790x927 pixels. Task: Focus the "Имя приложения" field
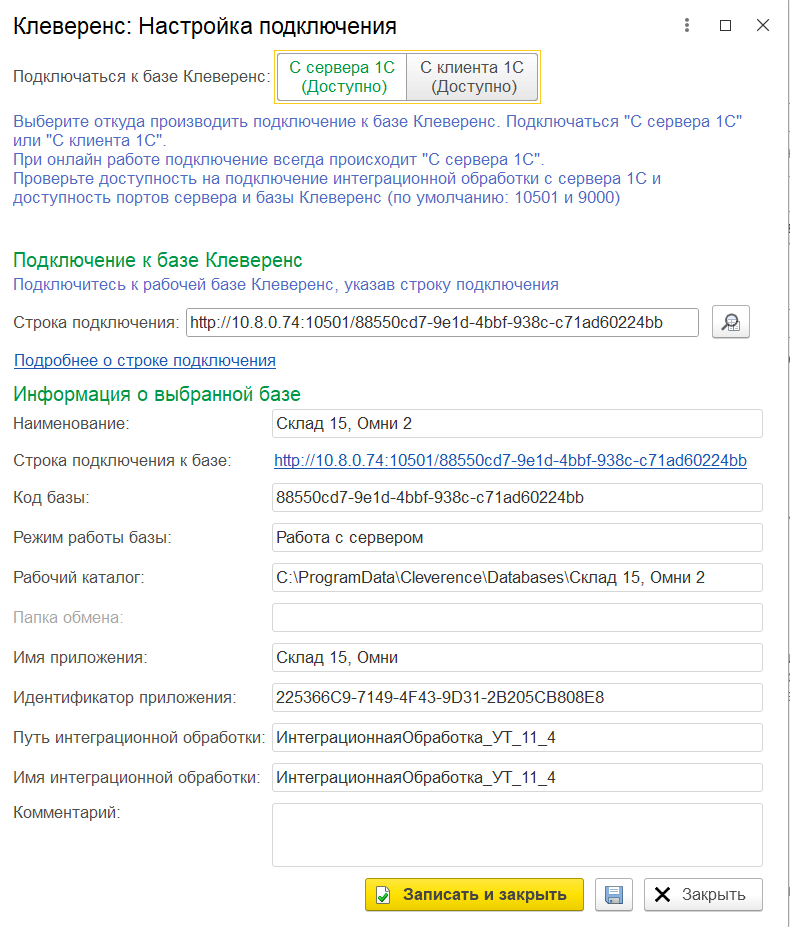tap(517, 657)
